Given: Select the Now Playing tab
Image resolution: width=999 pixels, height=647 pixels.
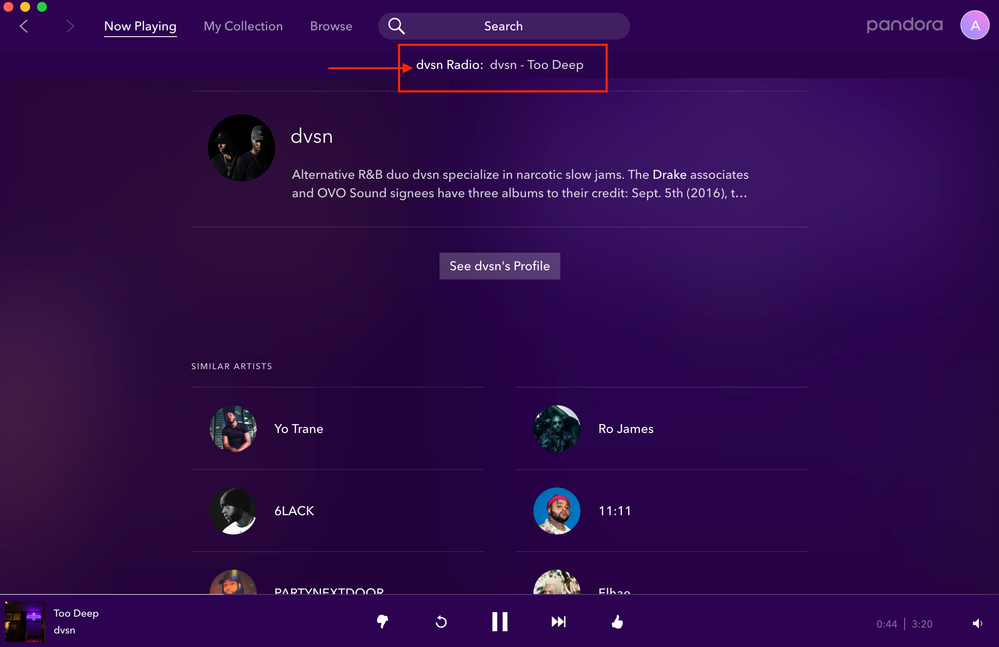Looking at the screenshot, I should (140, 26).
